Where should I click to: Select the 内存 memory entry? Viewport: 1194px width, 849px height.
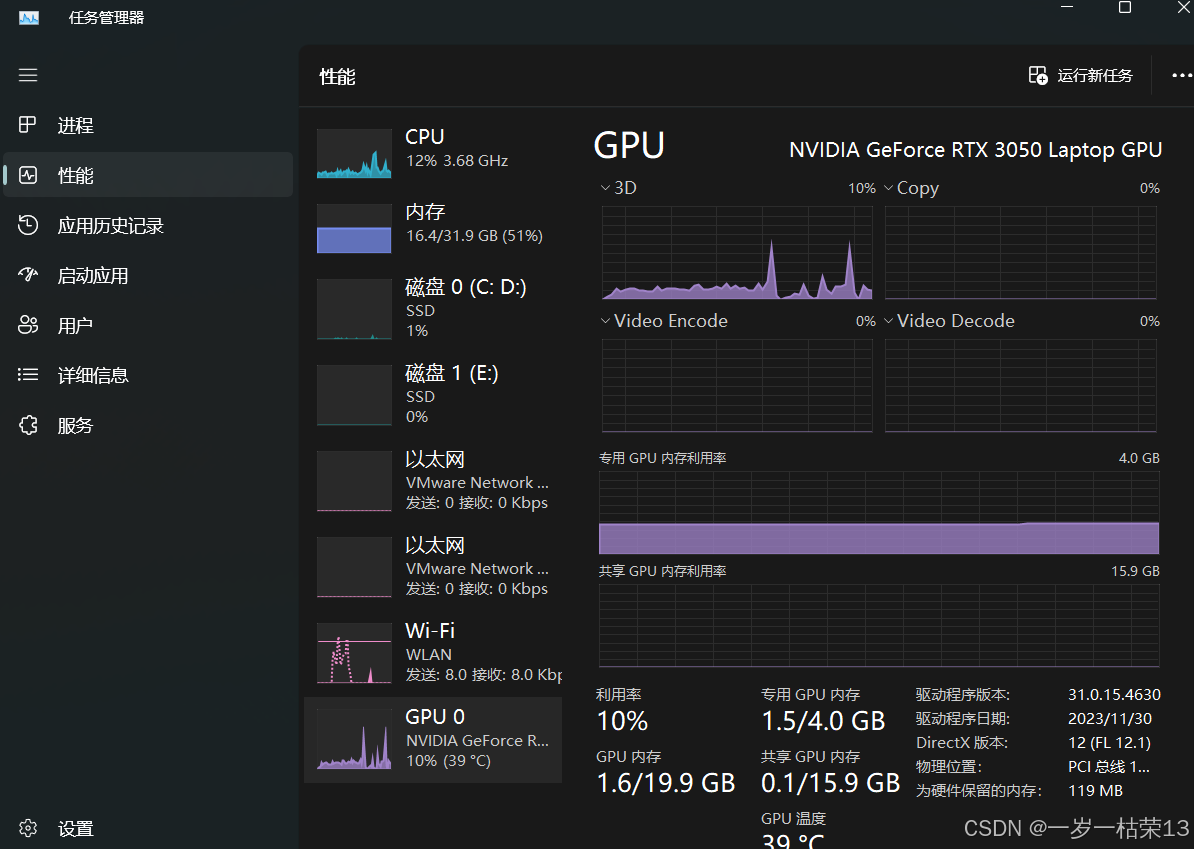pyautogui.click(x=433, y=228)
